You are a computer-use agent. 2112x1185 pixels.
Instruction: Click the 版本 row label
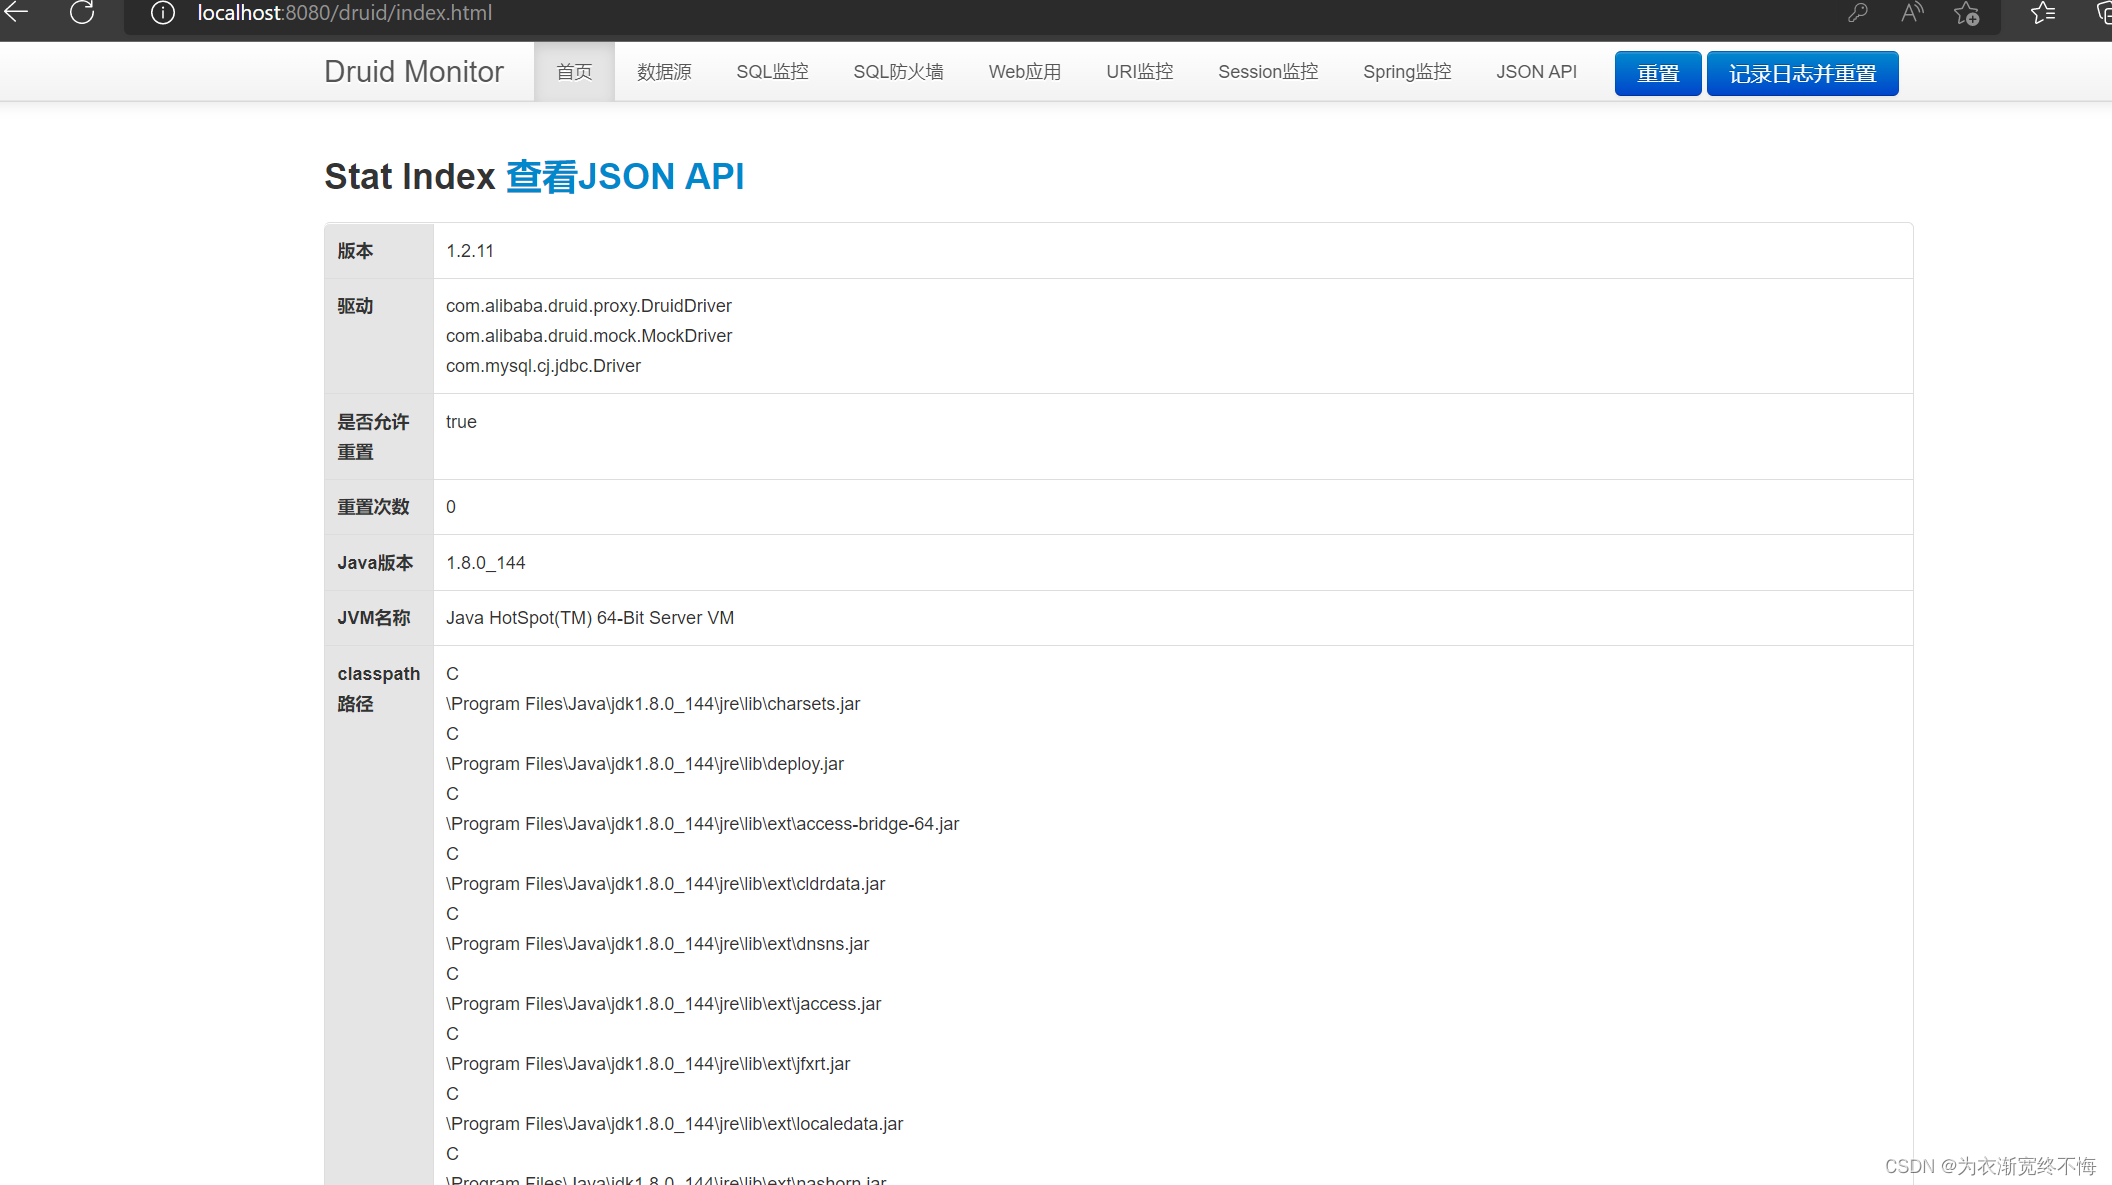pos(355,251)
